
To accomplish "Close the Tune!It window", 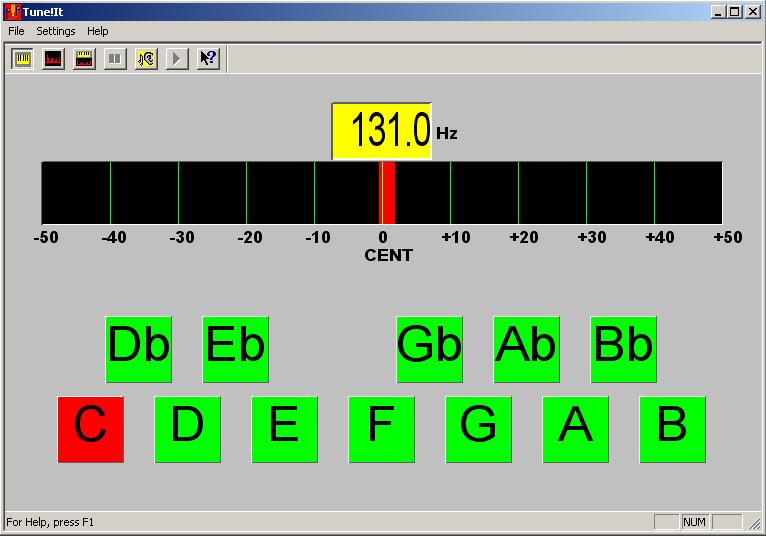I will click(x=753, y=12).
